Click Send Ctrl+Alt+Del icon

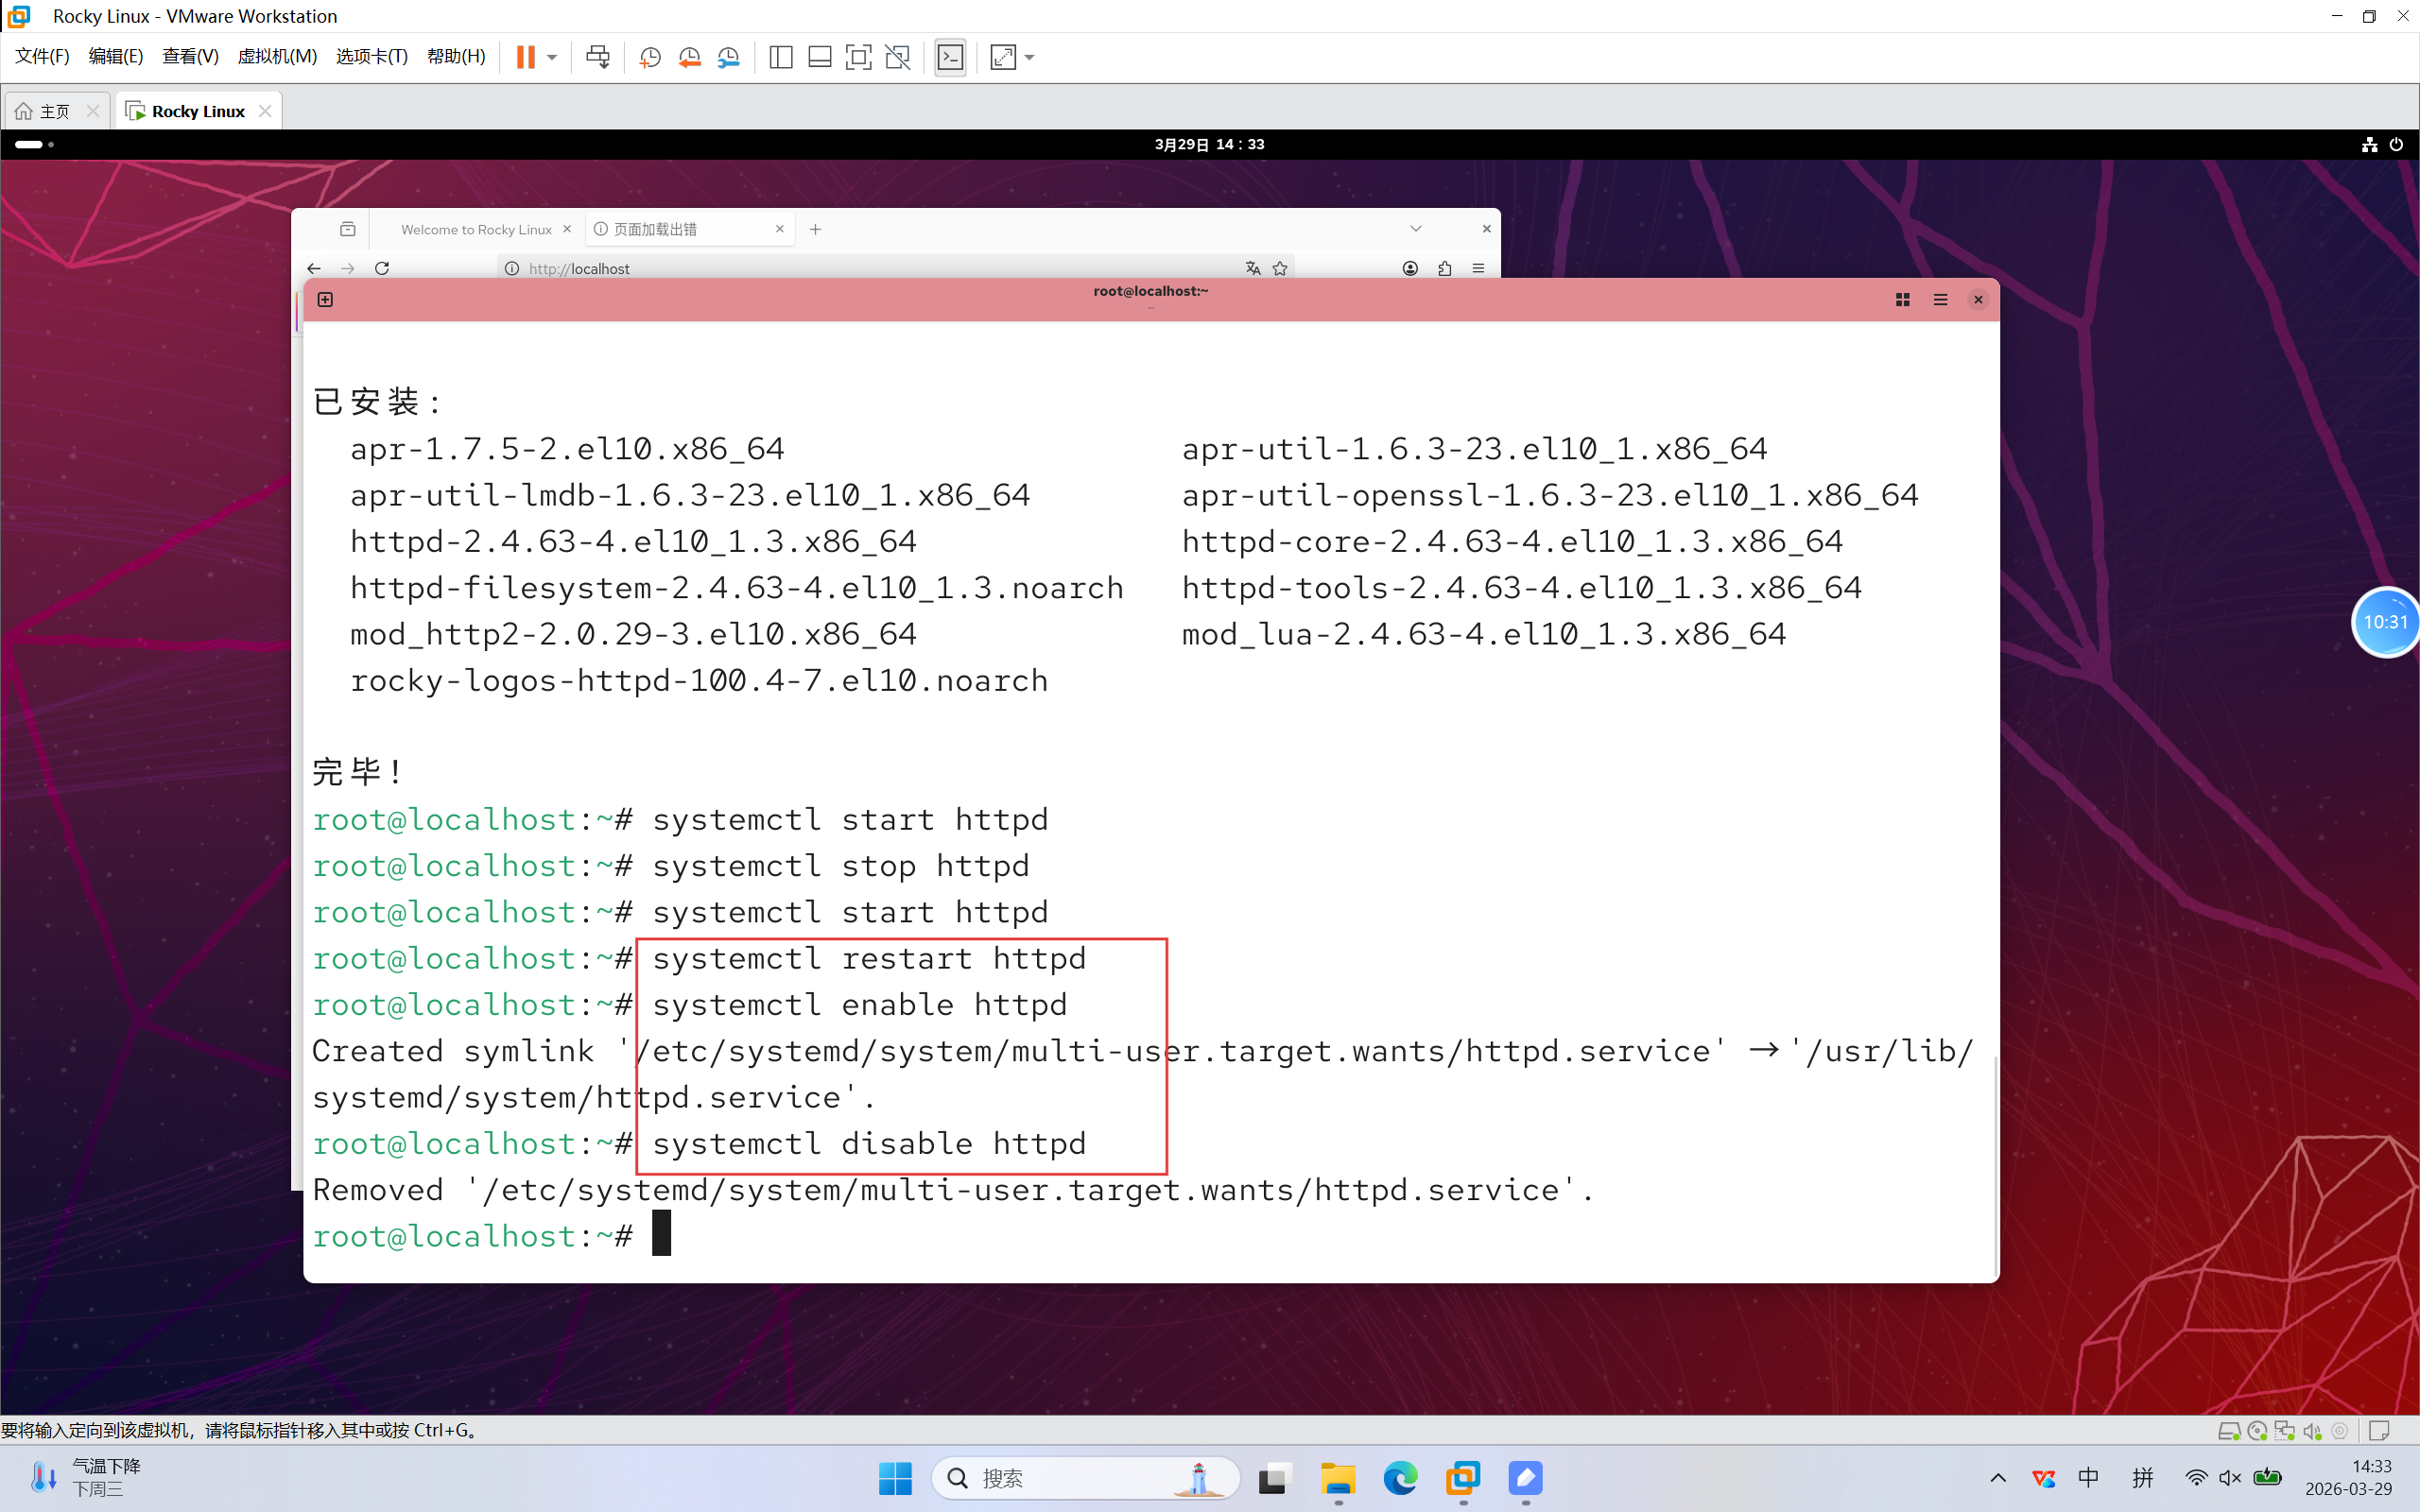click(598, 57)
